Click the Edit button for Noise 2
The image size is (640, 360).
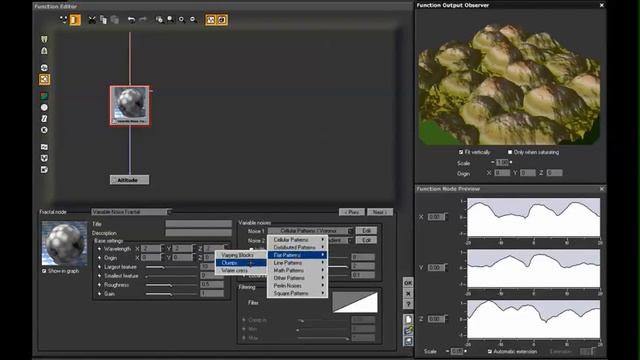click(366, 240)
